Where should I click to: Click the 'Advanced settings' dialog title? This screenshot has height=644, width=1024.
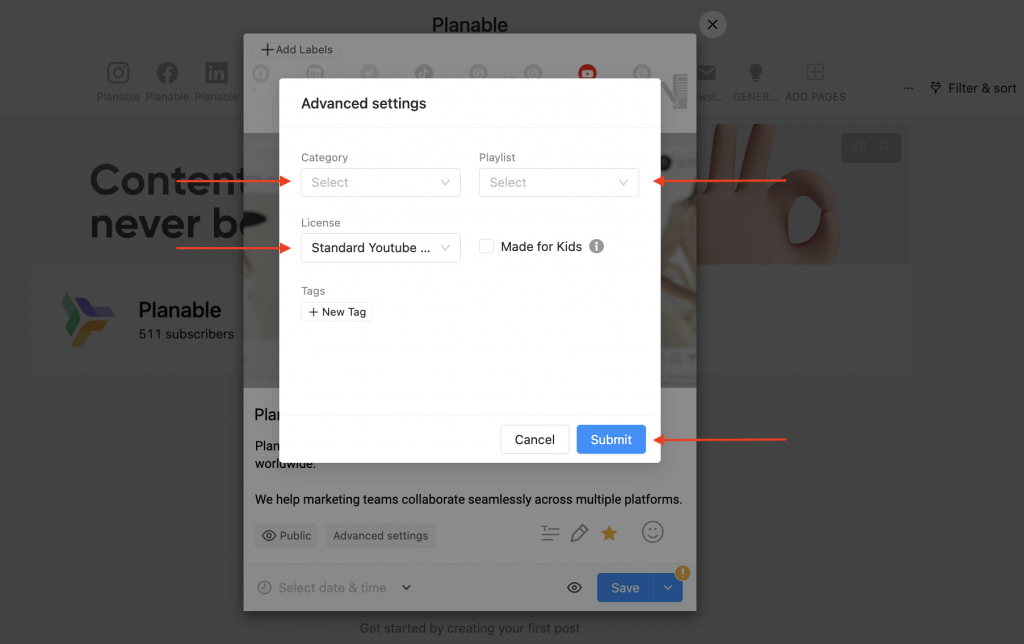pyautogui.click(x=364, y=103)
